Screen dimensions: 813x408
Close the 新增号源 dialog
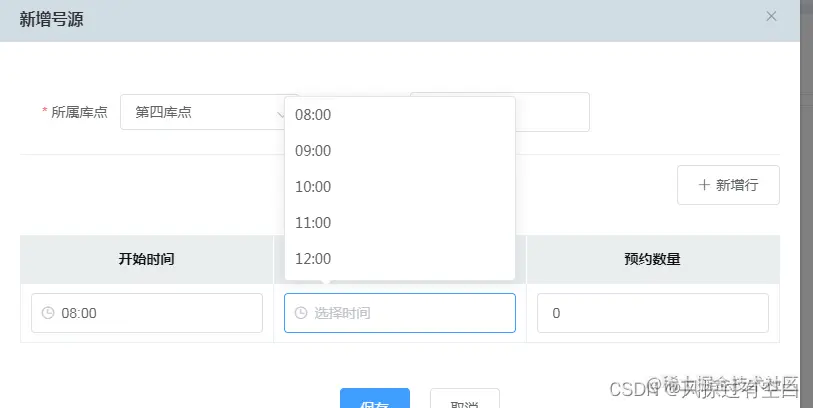point(771,16)
